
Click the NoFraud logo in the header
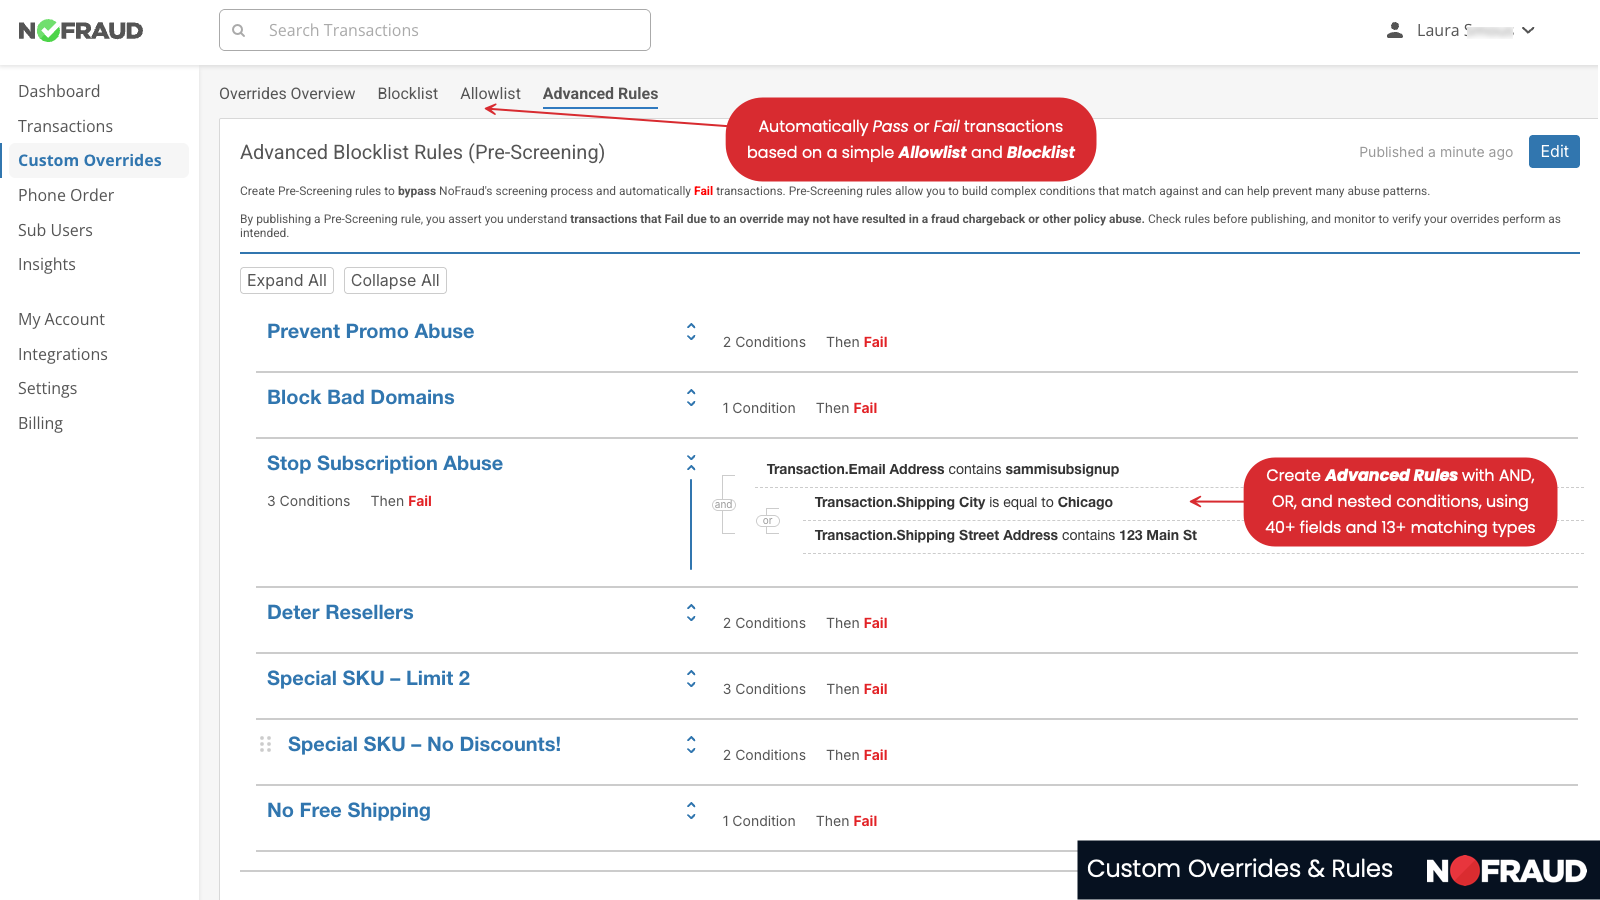81,30
